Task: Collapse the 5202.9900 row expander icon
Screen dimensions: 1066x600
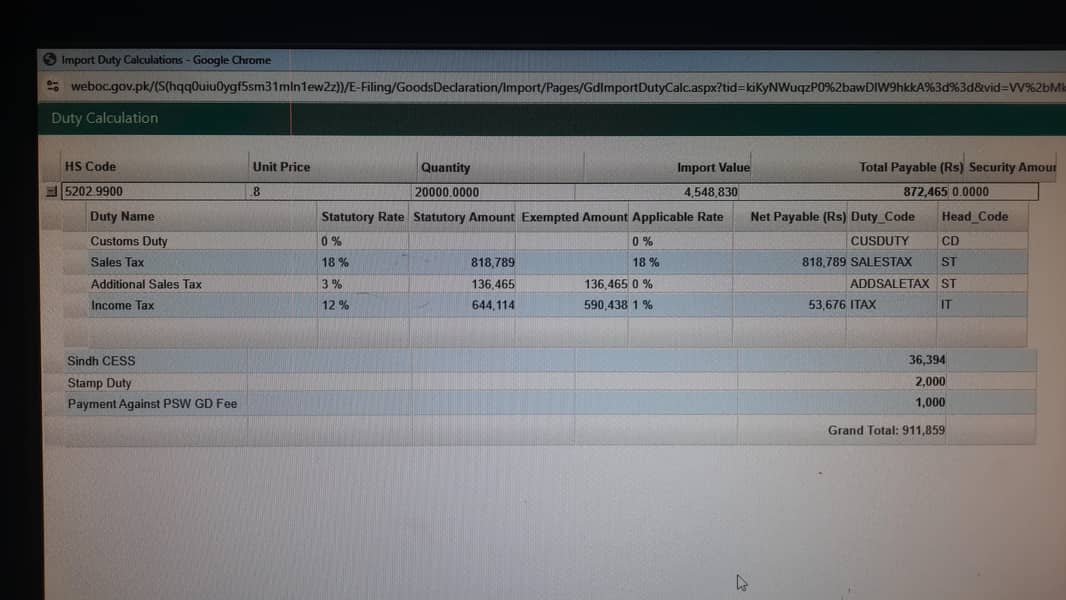Action: coord(52,192)
